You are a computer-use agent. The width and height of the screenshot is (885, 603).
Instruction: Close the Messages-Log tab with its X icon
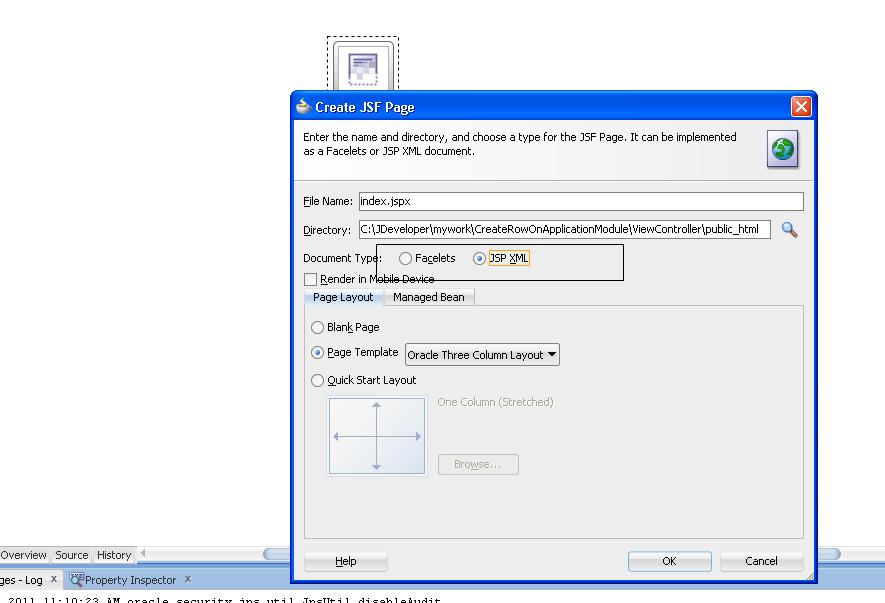(x=52, y=579)
